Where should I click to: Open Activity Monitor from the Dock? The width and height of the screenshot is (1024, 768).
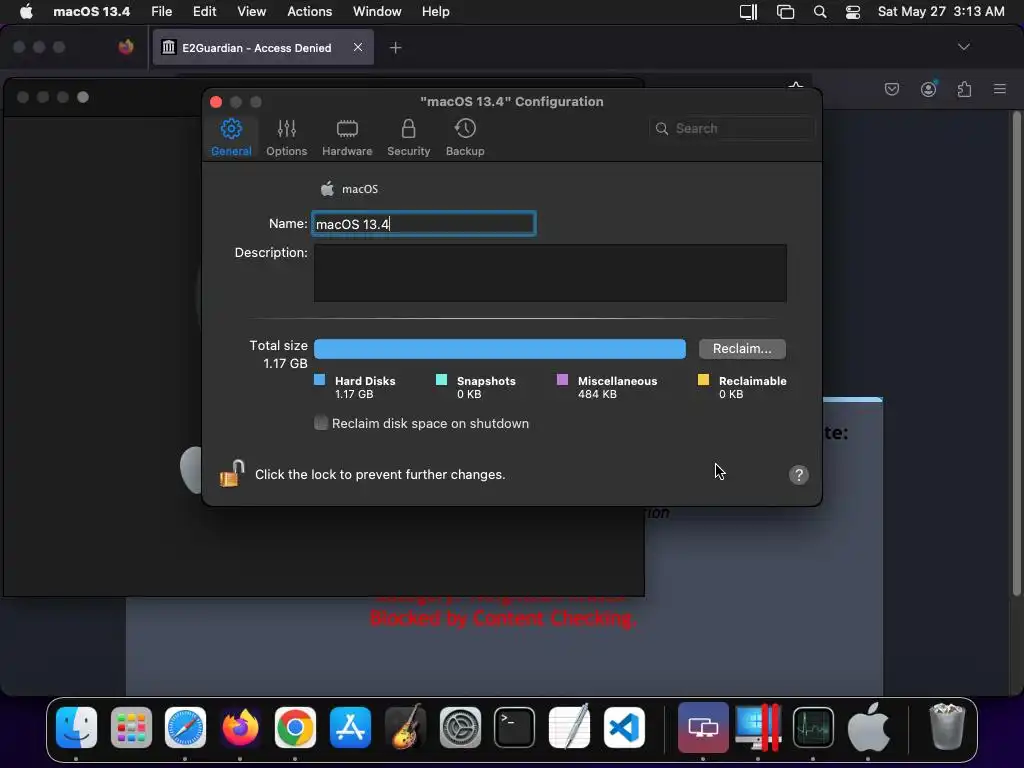click(813, 728)
